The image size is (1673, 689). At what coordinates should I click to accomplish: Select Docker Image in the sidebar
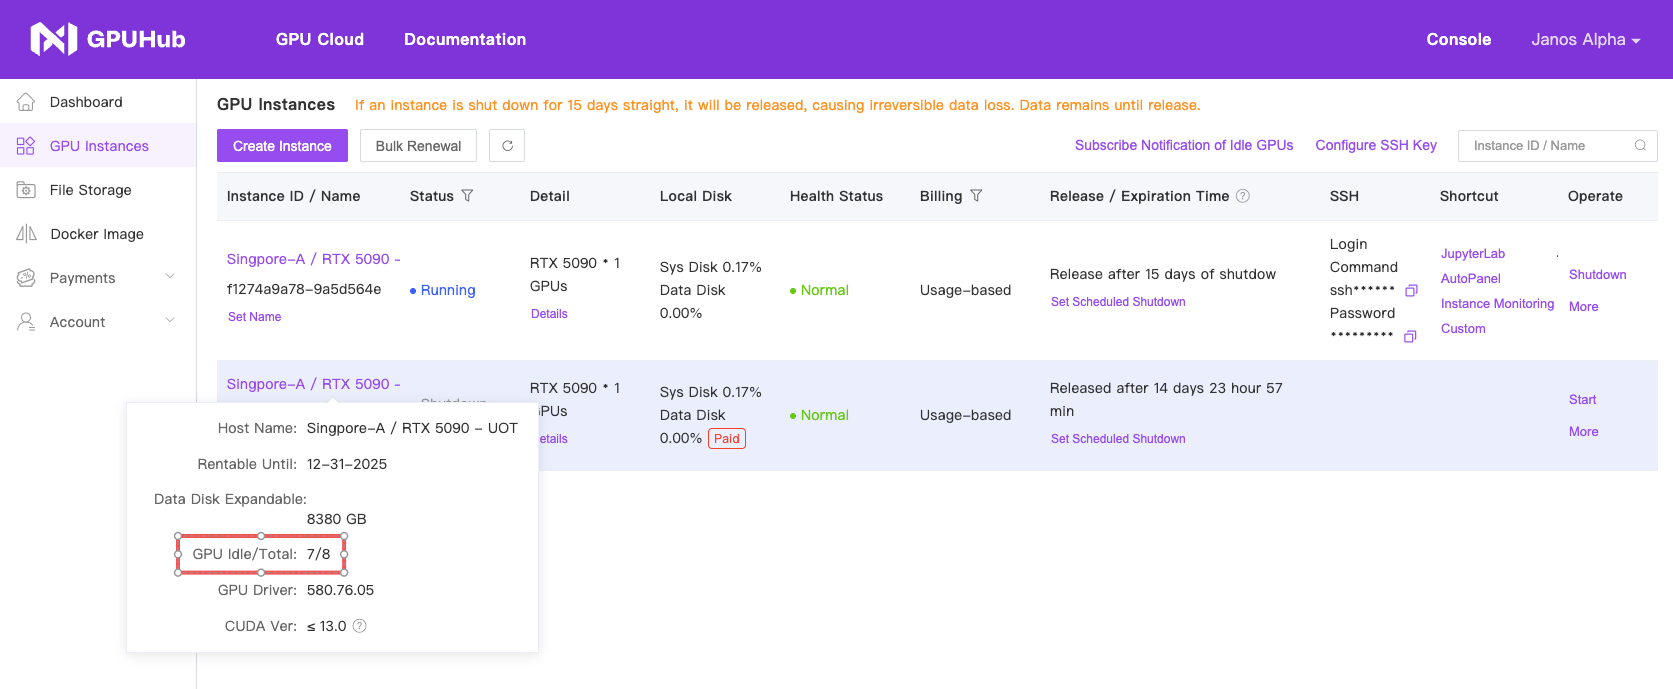coord(98,234)
